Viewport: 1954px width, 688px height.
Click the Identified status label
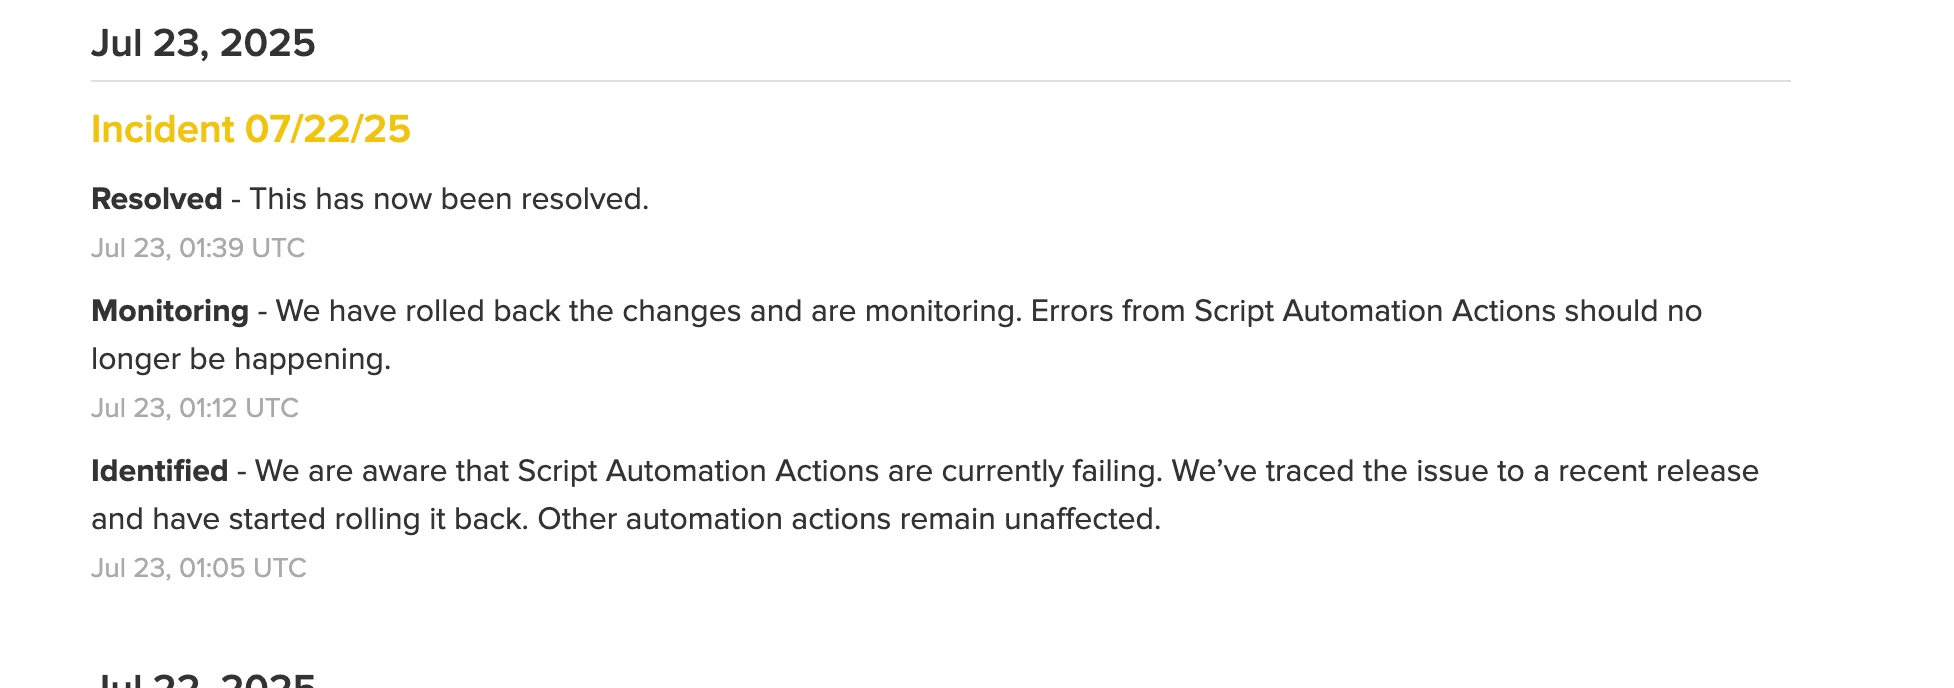pyautogui.click(x=160, y=471)
